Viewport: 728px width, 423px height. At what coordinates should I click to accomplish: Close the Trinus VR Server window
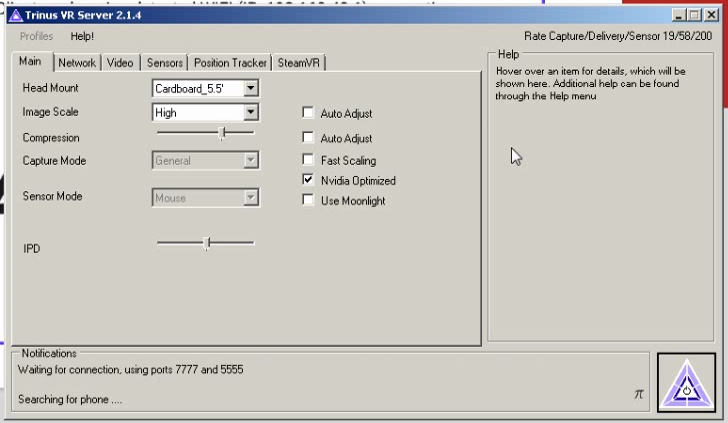click(x=711, y=15)
